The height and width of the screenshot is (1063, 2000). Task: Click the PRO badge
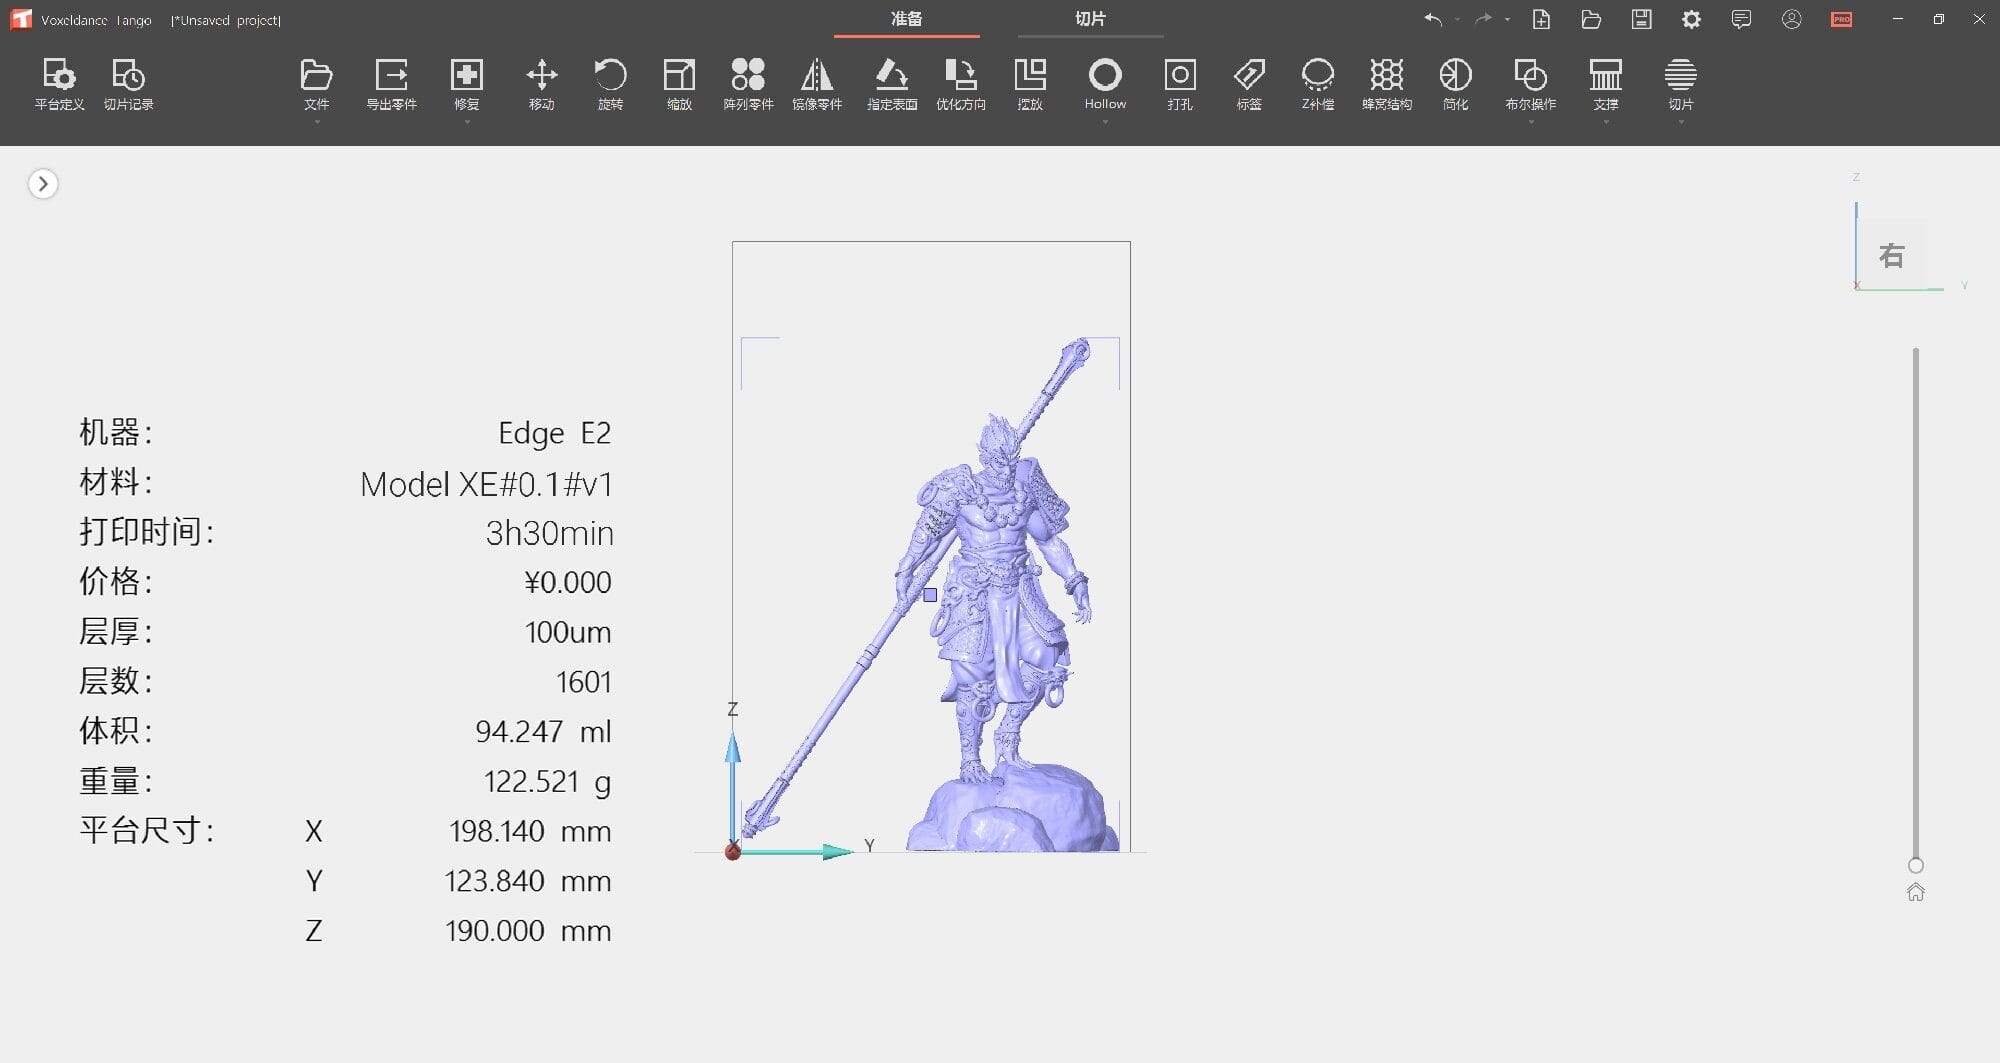1841,19
